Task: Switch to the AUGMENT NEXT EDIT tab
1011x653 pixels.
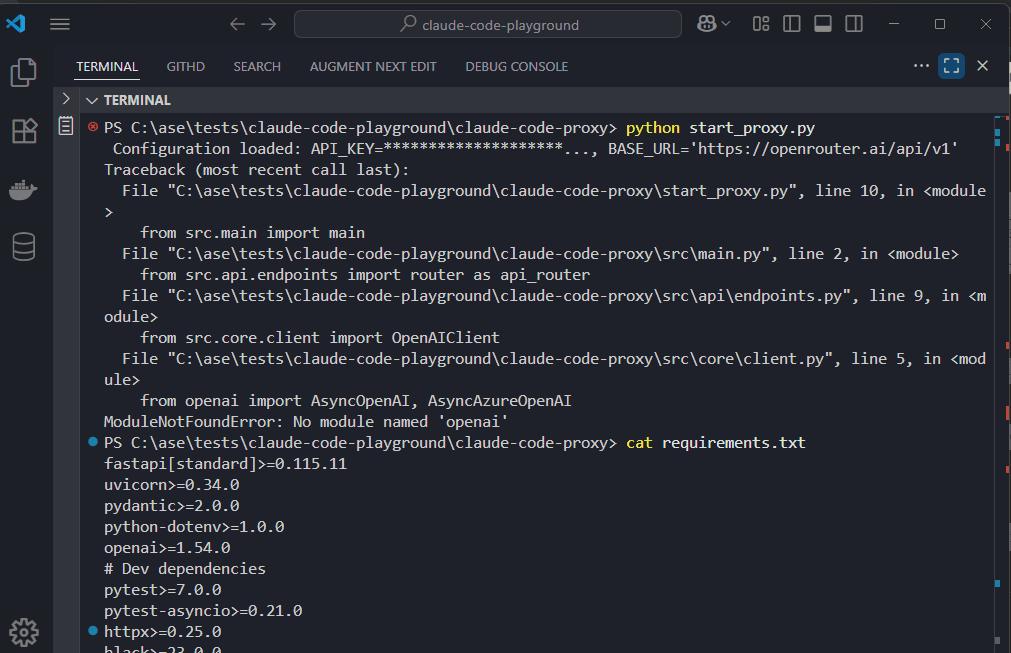Action: coord(373,66)
